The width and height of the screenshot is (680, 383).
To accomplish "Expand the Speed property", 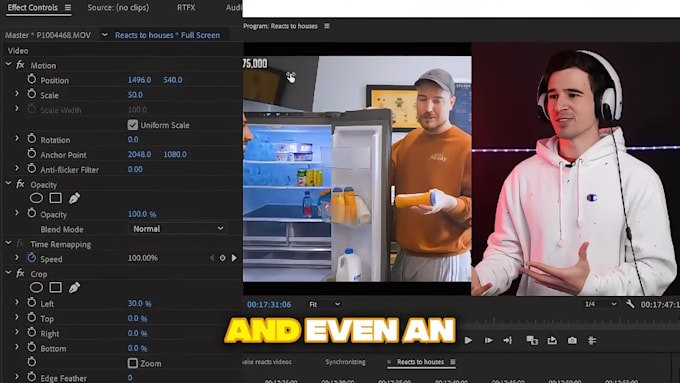I will (x=17, y=258).
